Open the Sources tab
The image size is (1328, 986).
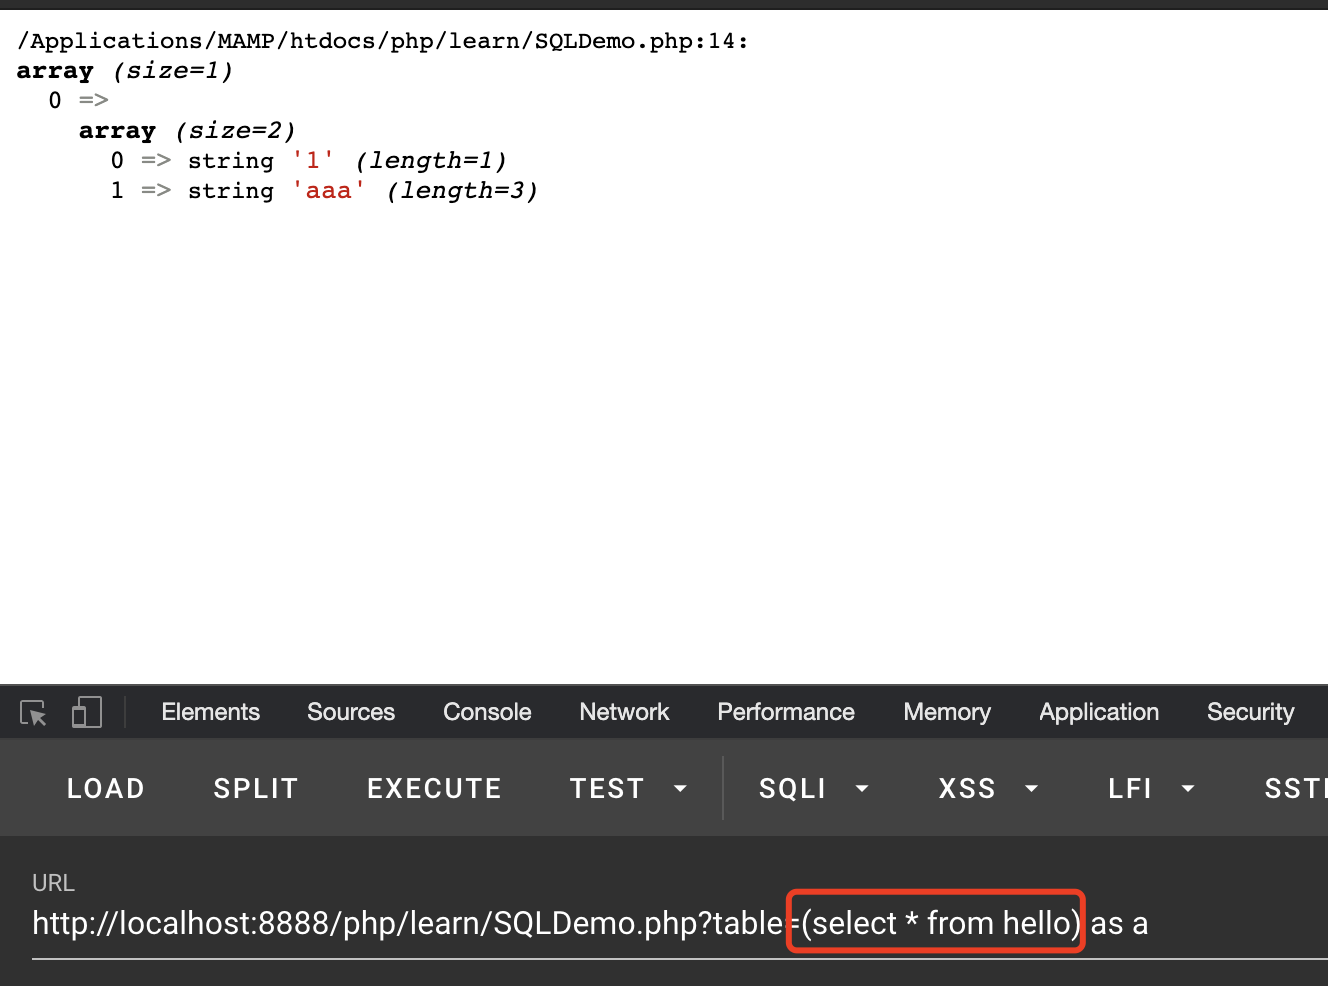[x=350, y=712]
